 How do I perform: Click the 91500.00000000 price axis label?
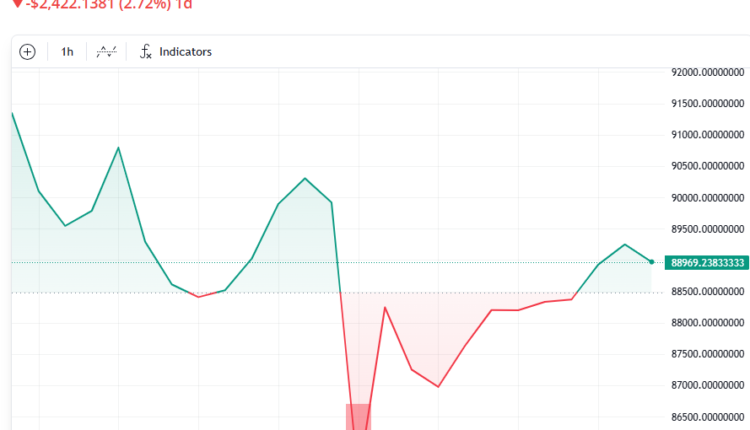(x=708, y=104)
